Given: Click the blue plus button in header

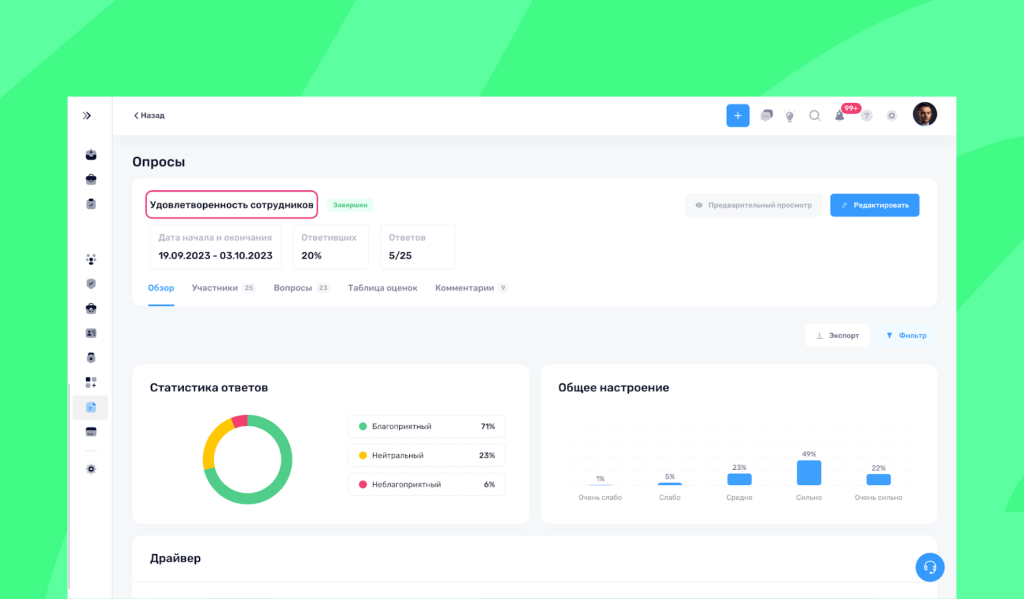Looking at the screenshot, I should click(737, 116).
